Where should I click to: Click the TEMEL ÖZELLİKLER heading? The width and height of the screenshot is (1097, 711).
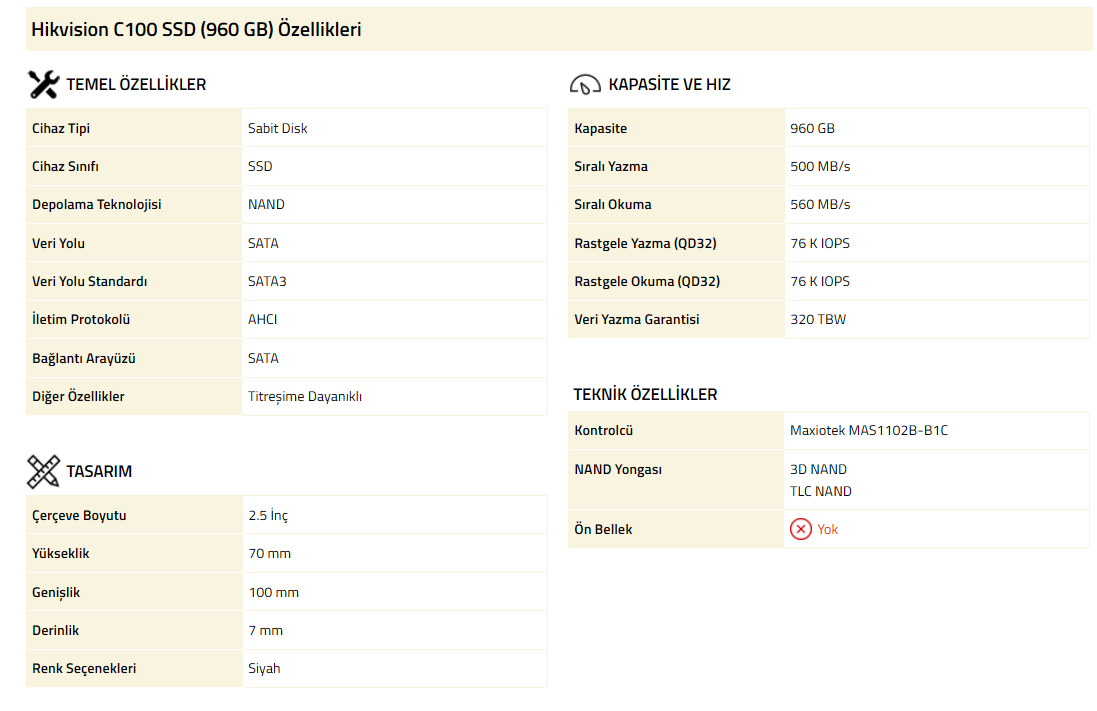click(x=136, y=85)
